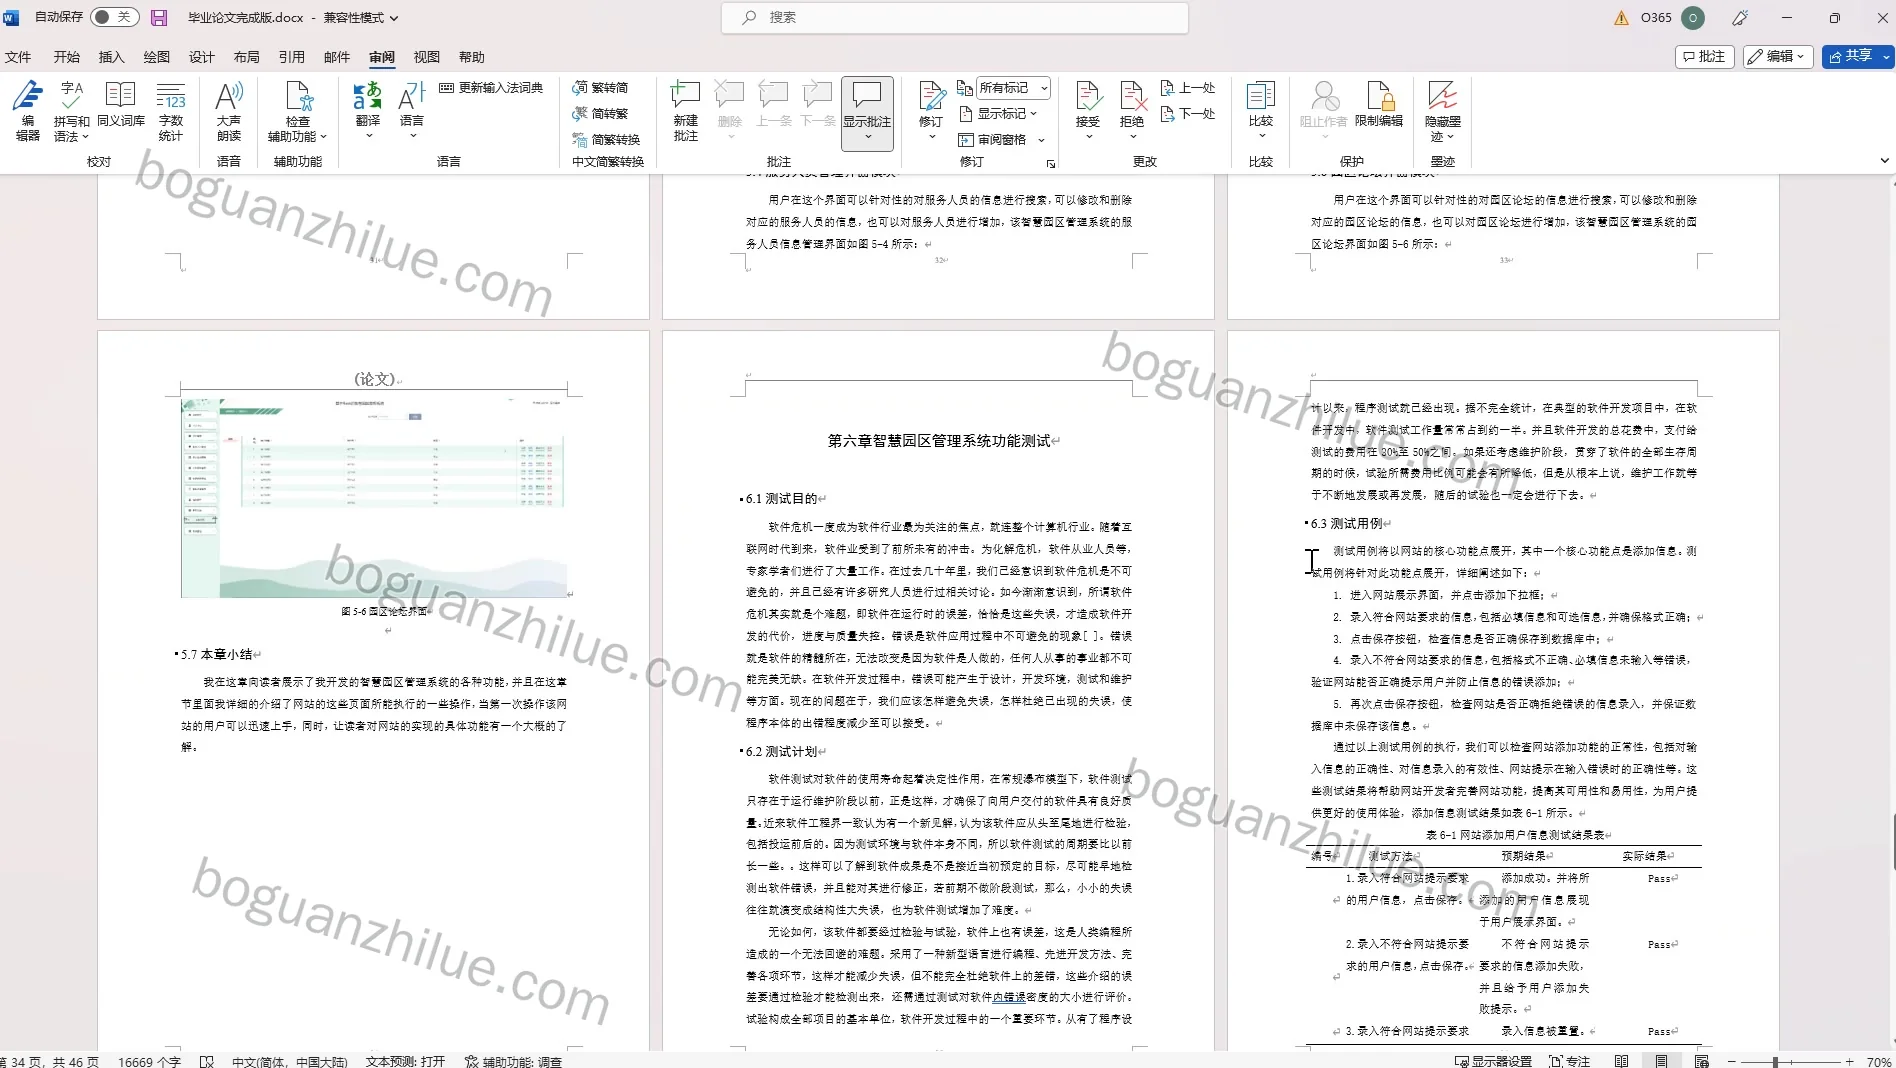Click the Reject change (拒绝) icon
The width and height of the screenshot is (1896, 1068).
point(1131,96)
